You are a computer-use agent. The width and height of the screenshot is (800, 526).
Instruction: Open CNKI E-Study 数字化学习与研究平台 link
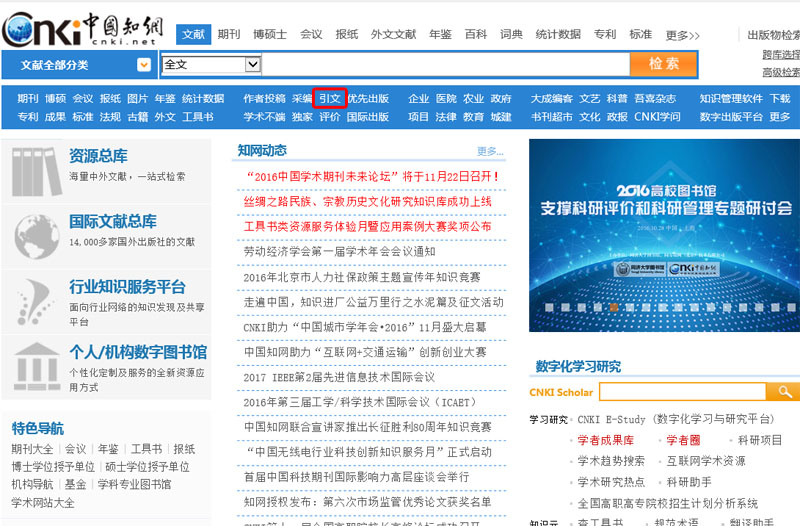point(676,419)
